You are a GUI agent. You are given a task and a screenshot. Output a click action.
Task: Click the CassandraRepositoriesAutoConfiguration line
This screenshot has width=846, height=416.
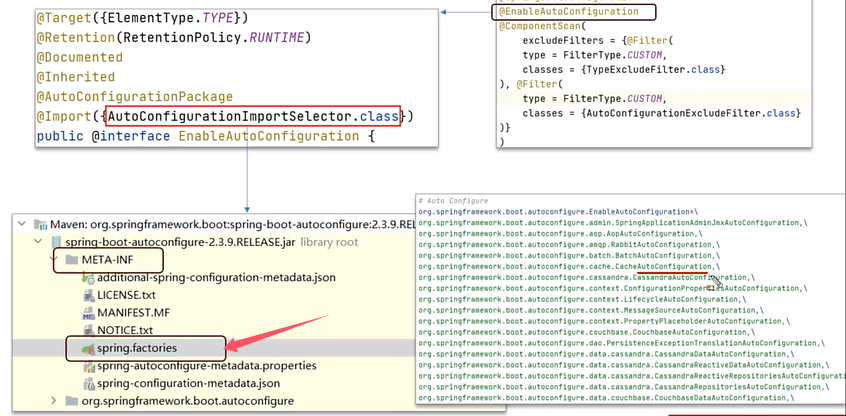[624, 387]
